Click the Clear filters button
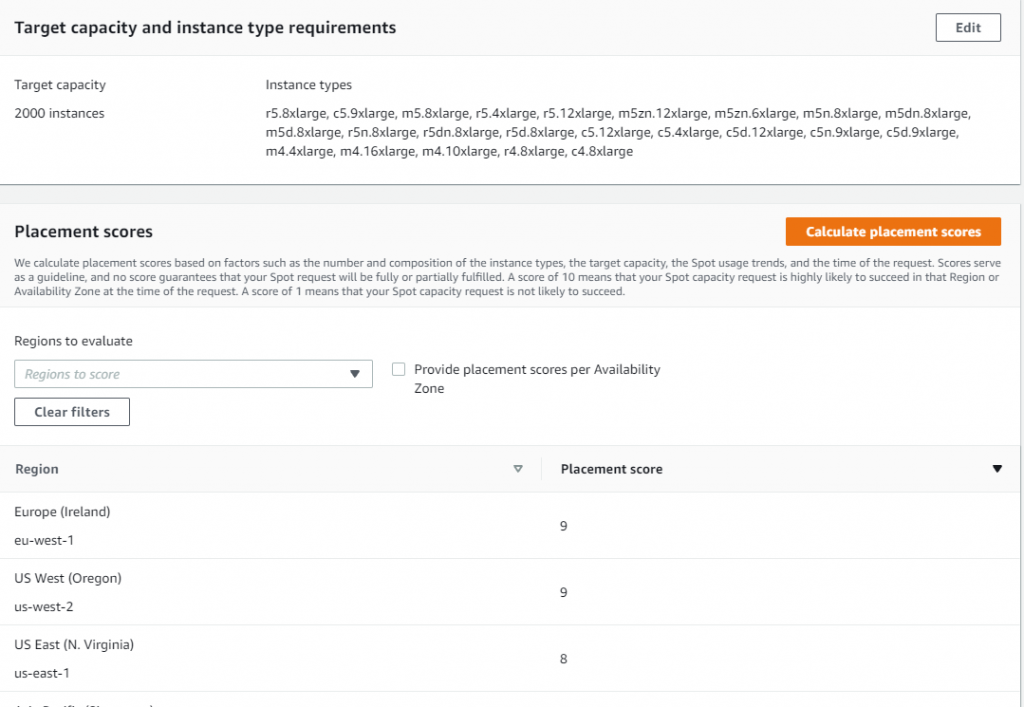This screenshot has width=1024, height=707. pyautogui.click(x=71, y=411)
